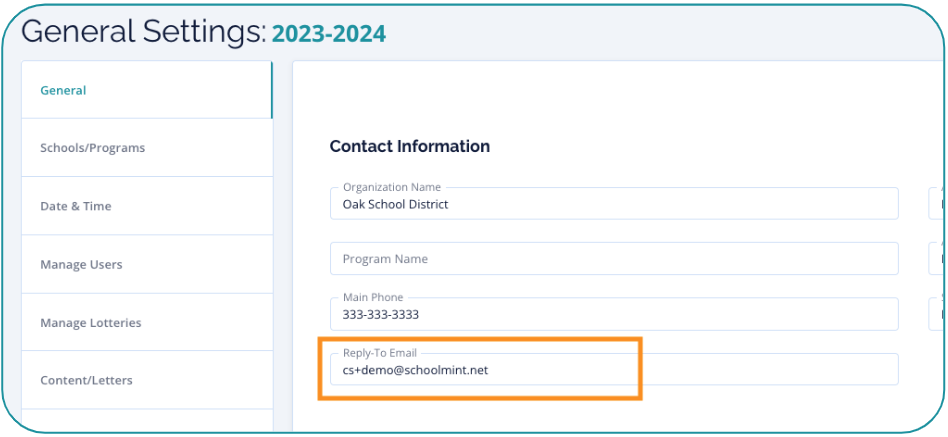Screen dimensions: 948x437
Task: Open the Content/Letters tab
Action: 86,380
